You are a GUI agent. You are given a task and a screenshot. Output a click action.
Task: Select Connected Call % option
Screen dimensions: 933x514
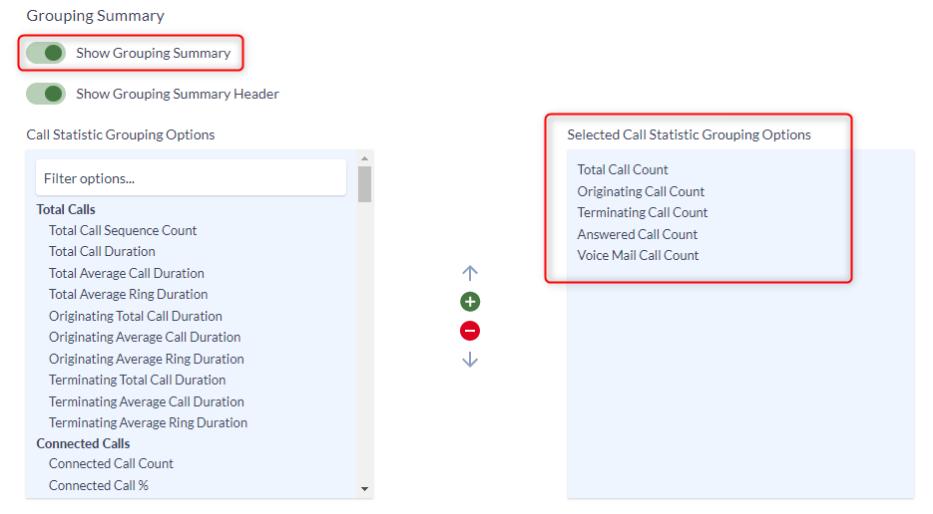[98, 485]
